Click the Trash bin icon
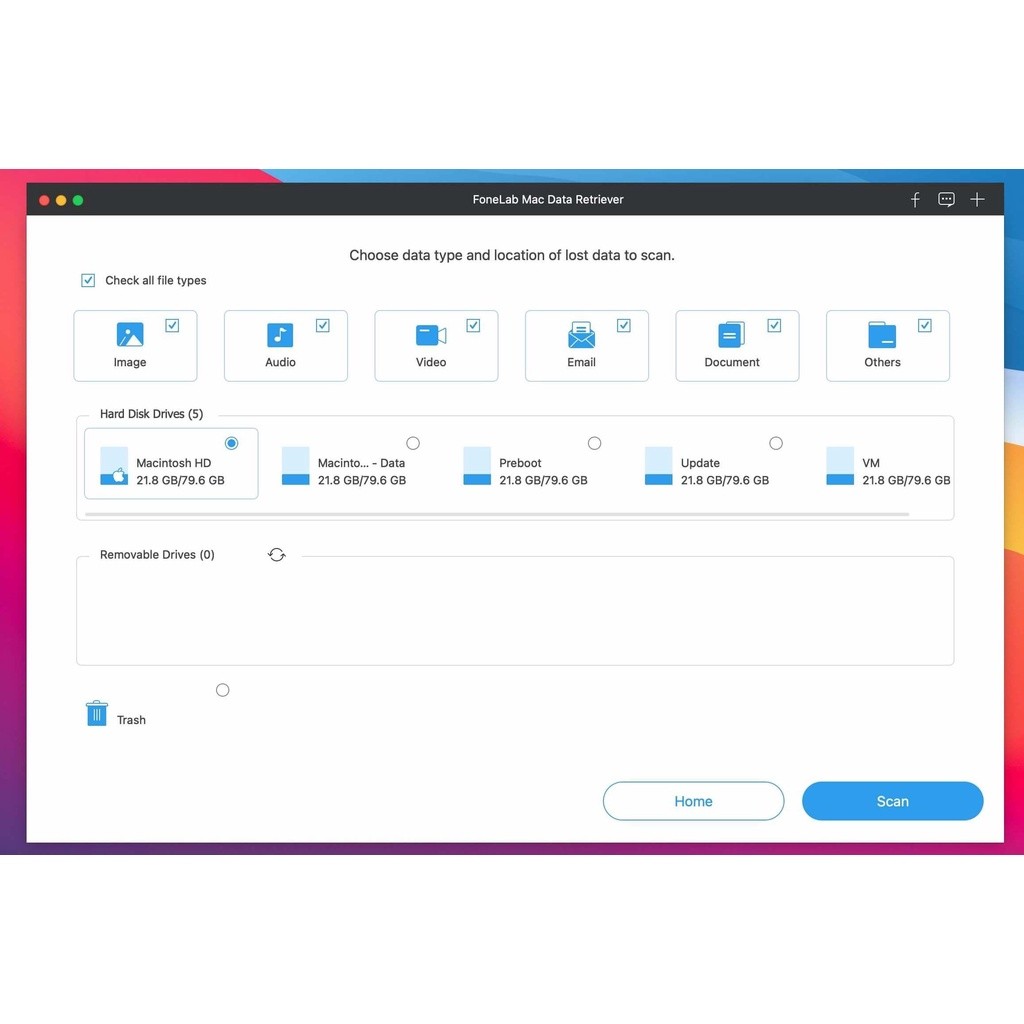The width and height of the screenshot is (1024, 1024). [97, 713]
